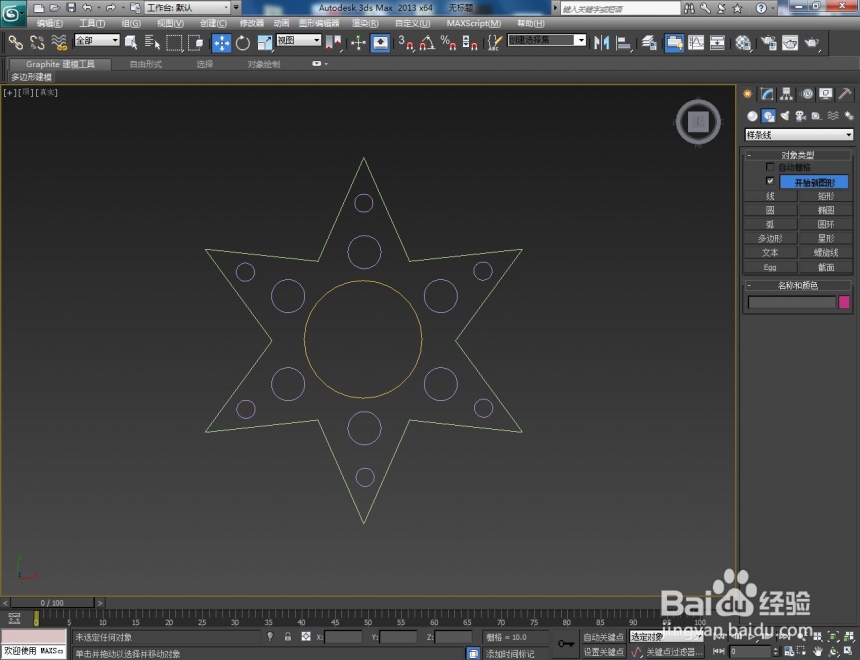Toggle selection lock padlock icon
Image resolution: width=860 pixels, height=660 pixels.
(288, 637)
